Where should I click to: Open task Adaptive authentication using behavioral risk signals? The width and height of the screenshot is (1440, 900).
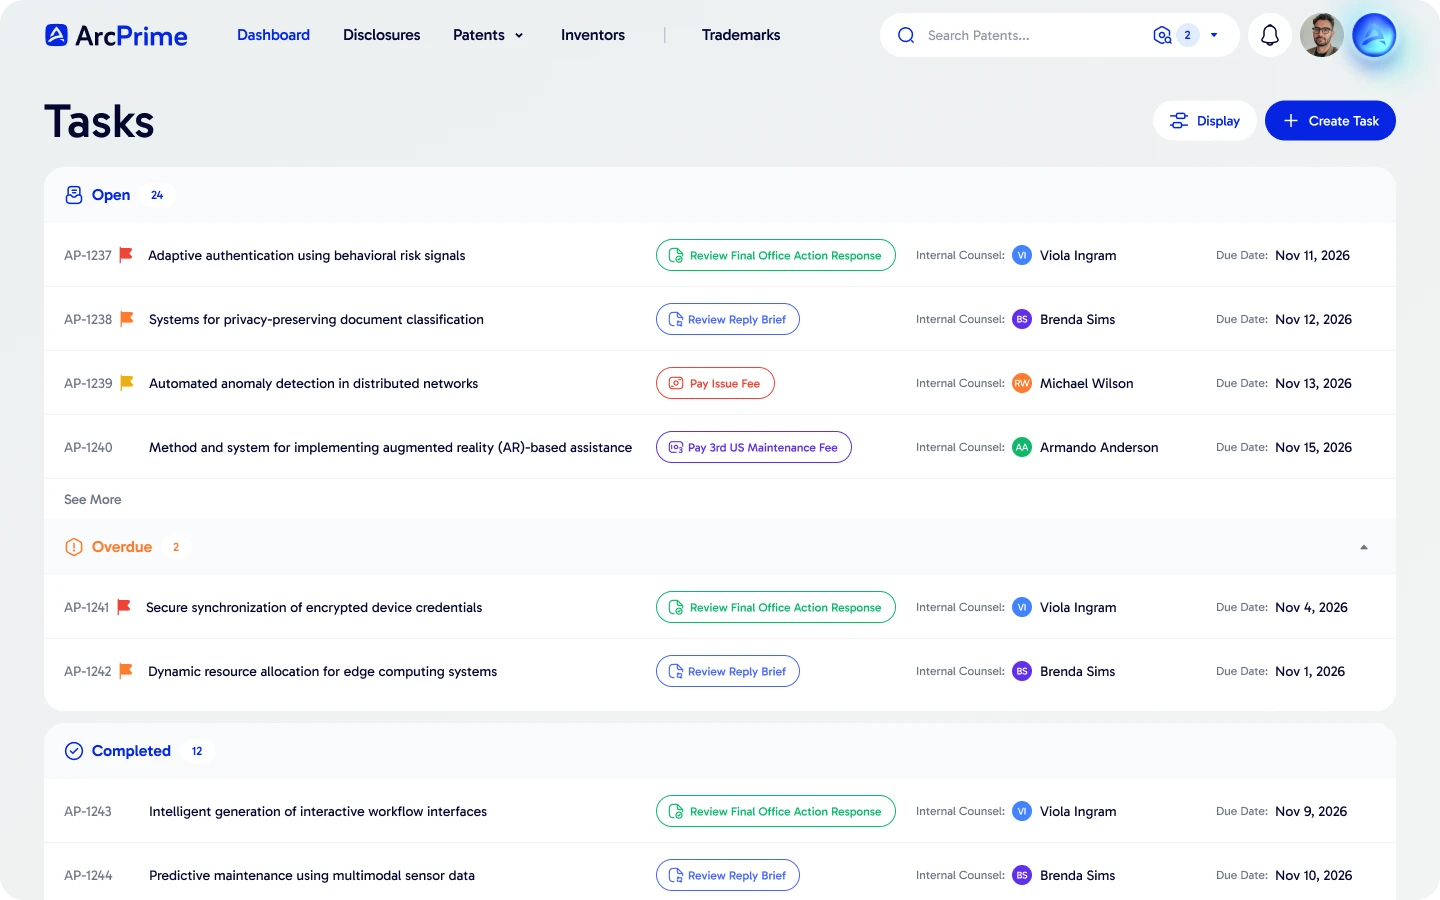(x=307, y=255)
